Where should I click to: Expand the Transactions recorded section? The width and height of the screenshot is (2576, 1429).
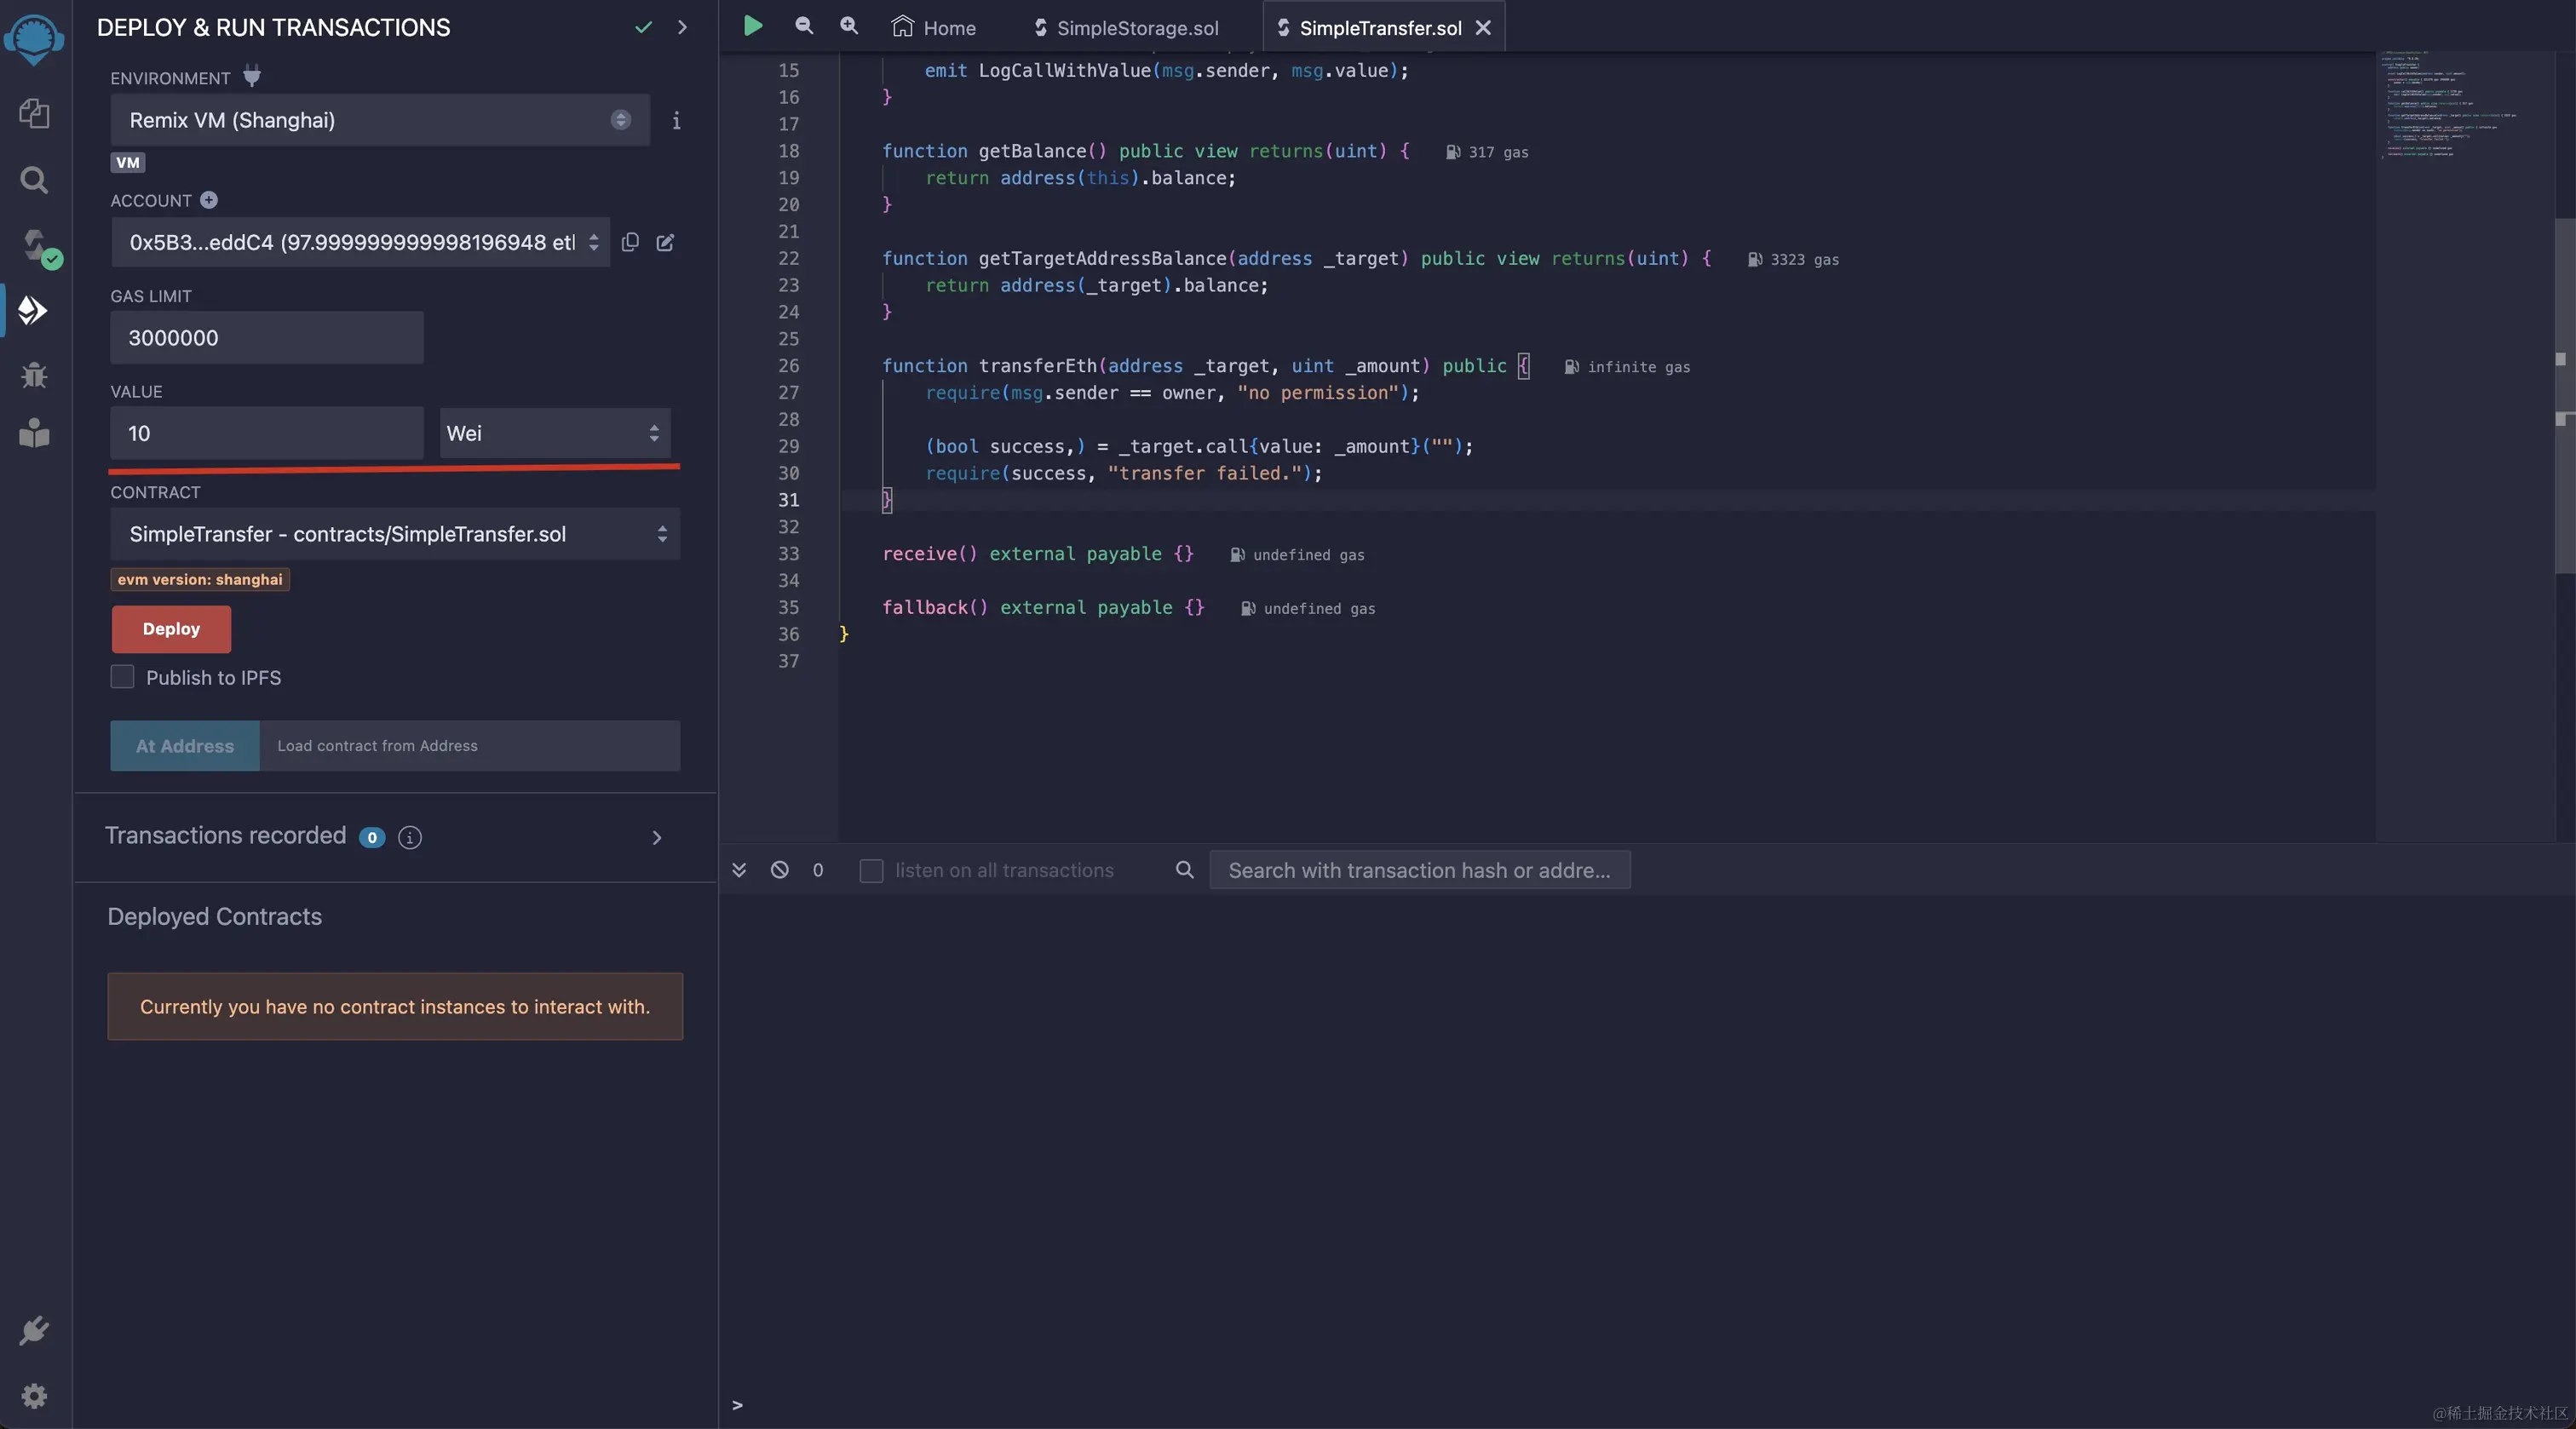(x=656, y=837)
